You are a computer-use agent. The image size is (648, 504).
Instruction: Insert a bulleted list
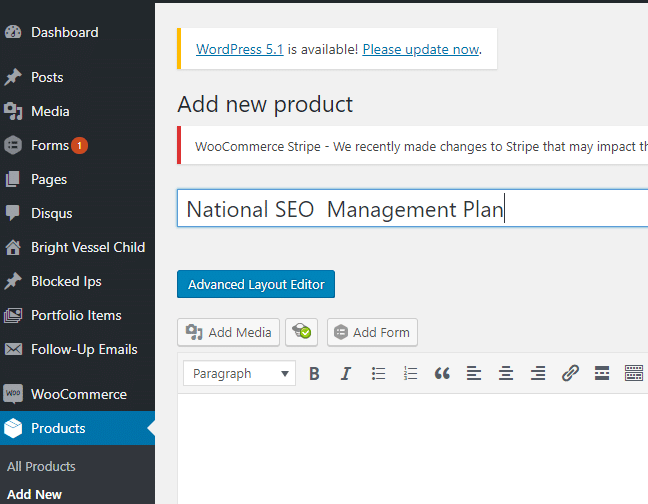coord(378,374)
